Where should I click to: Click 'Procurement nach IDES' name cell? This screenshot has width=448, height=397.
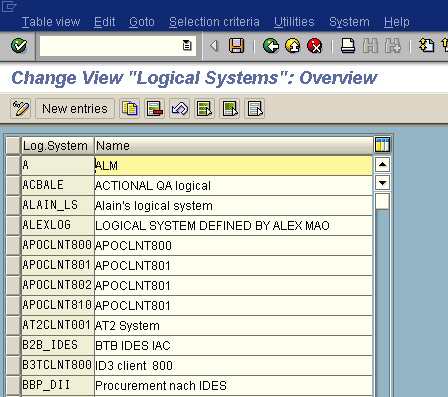(233, 385)
